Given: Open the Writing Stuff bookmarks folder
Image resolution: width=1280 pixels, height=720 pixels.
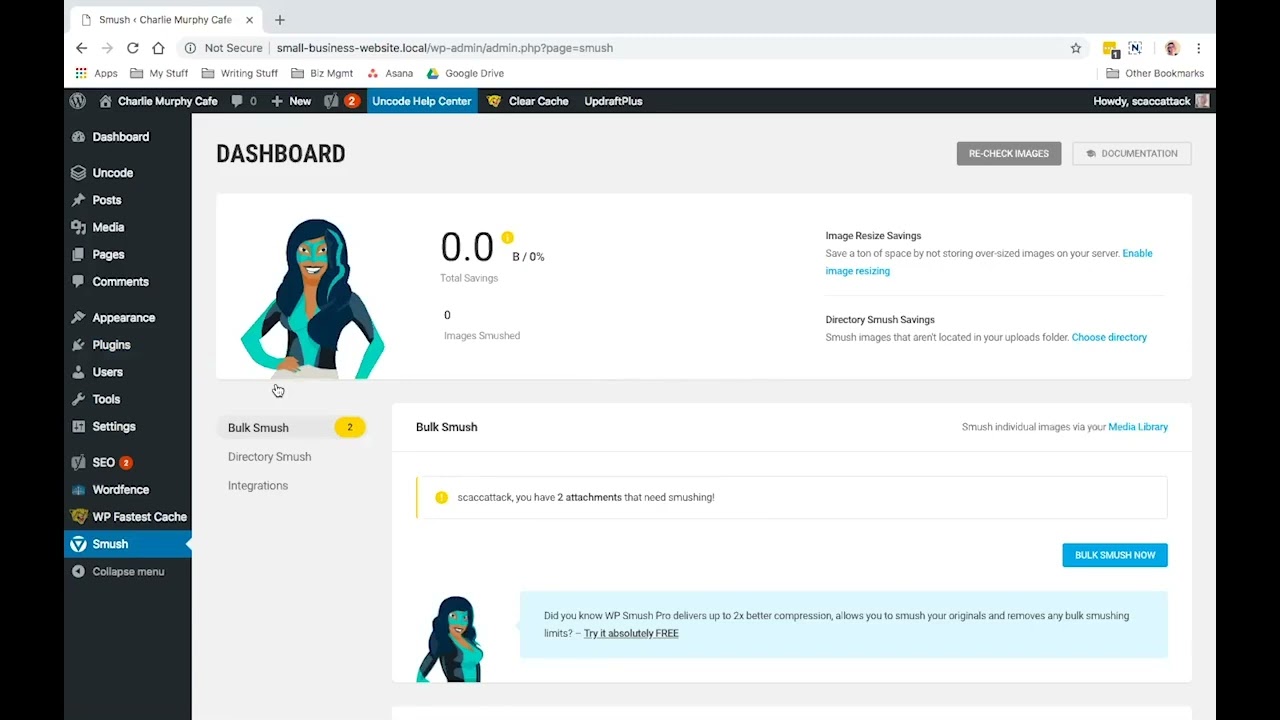Looking at the screenshot, I should point(240,73).
